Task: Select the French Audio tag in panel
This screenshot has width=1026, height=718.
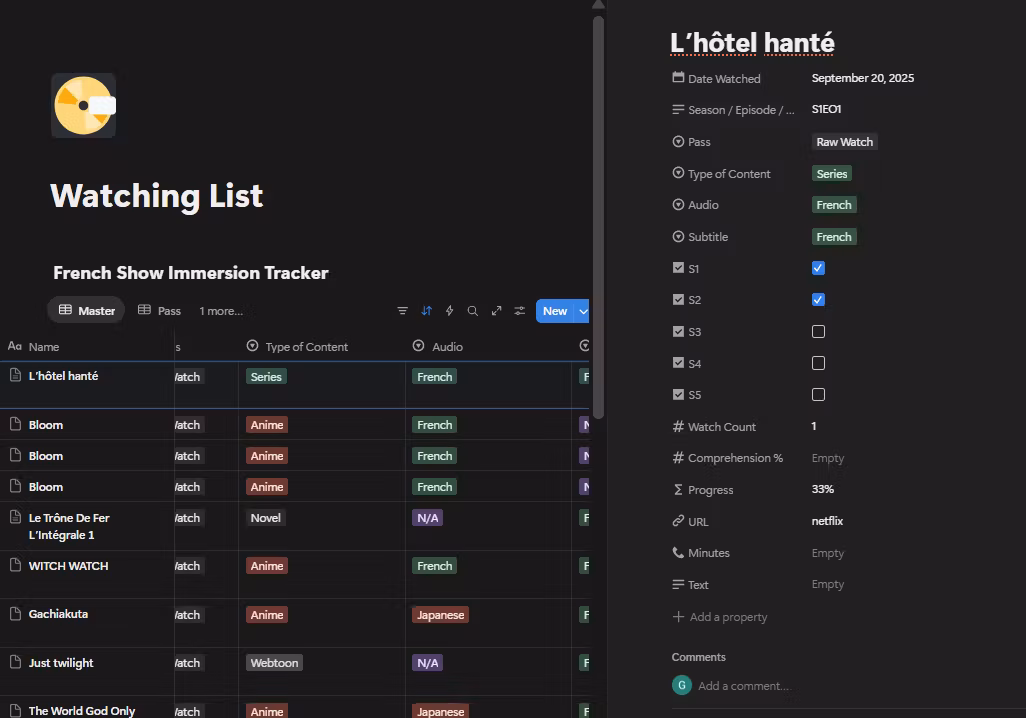Action: (x=833, y=205)
